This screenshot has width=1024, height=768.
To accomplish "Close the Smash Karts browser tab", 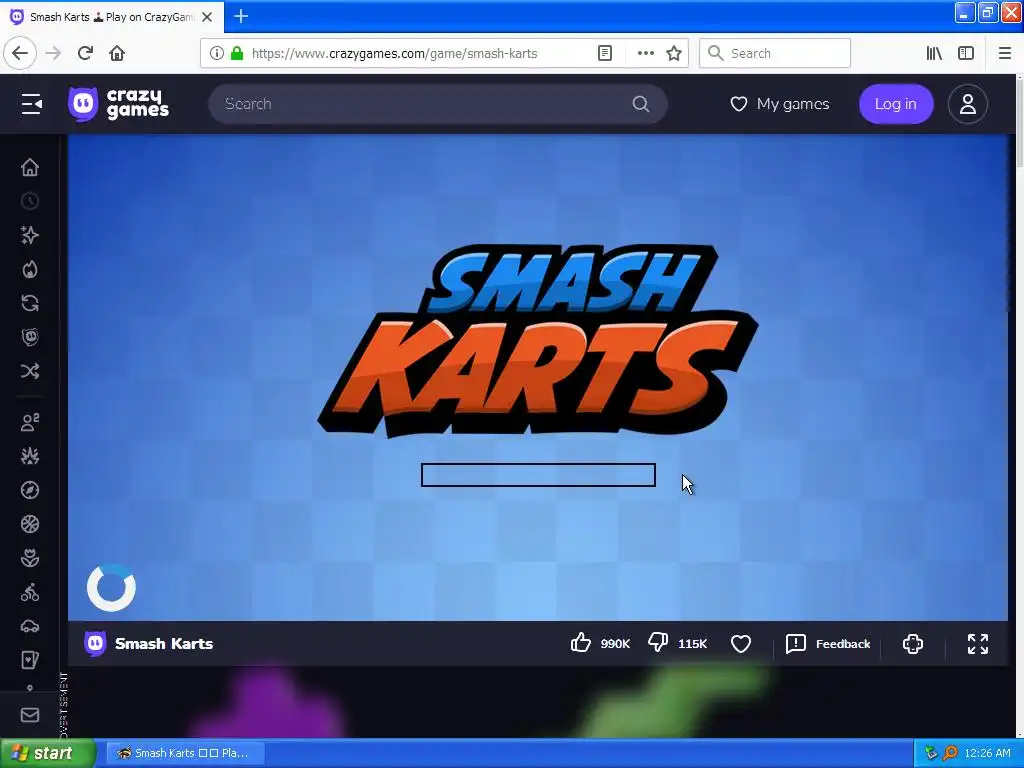I will coord(207,17).
